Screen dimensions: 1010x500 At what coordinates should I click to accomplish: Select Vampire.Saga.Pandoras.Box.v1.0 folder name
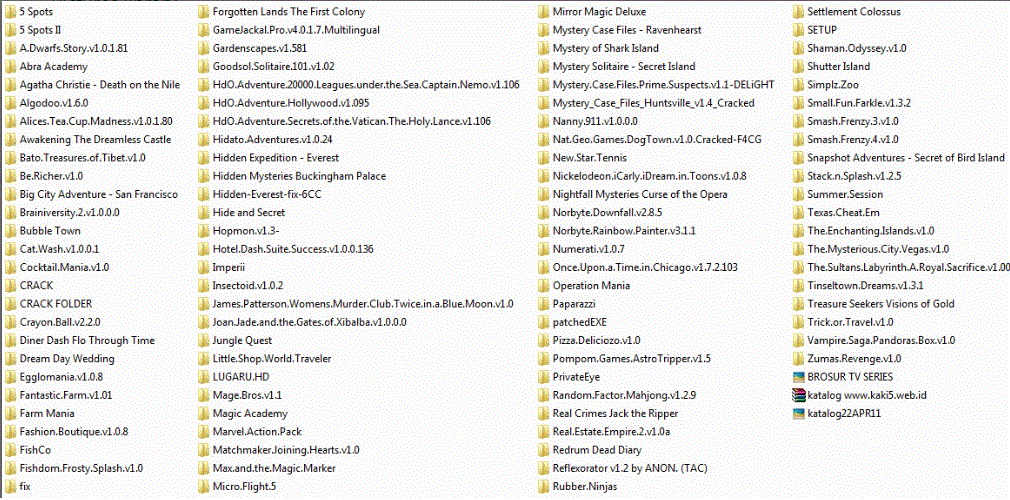click(881, 340)
